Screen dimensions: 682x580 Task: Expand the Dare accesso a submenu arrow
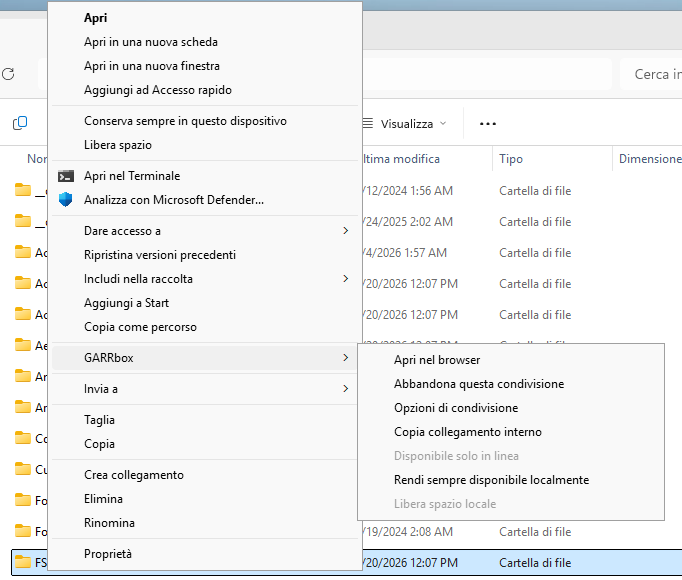(345, 231)
